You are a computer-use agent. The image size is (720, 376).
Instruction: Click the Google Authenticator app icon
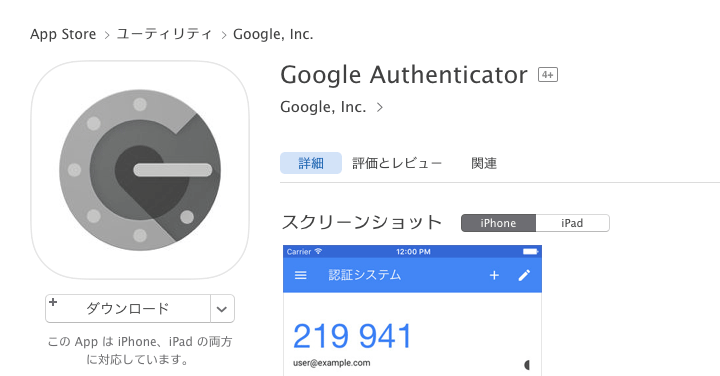pos(140,170)
